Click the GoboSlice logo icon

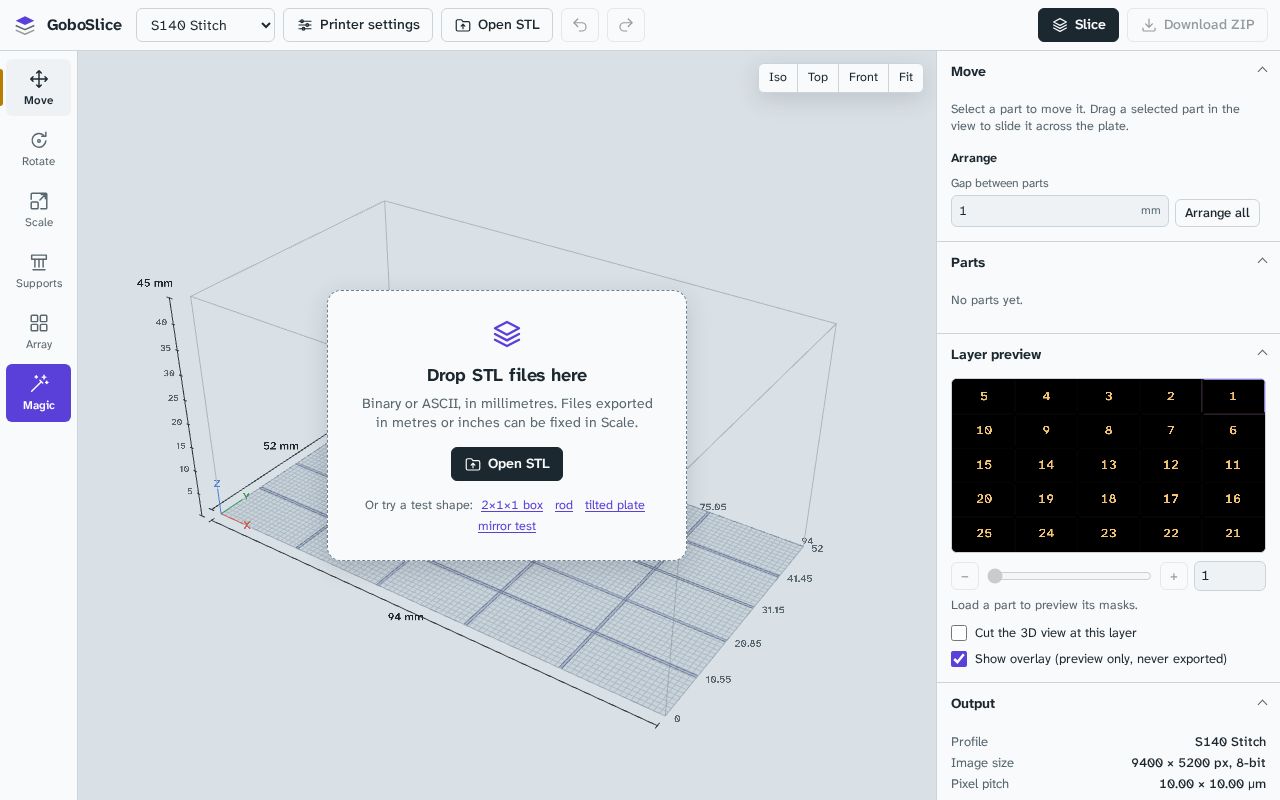pos(25,25)
